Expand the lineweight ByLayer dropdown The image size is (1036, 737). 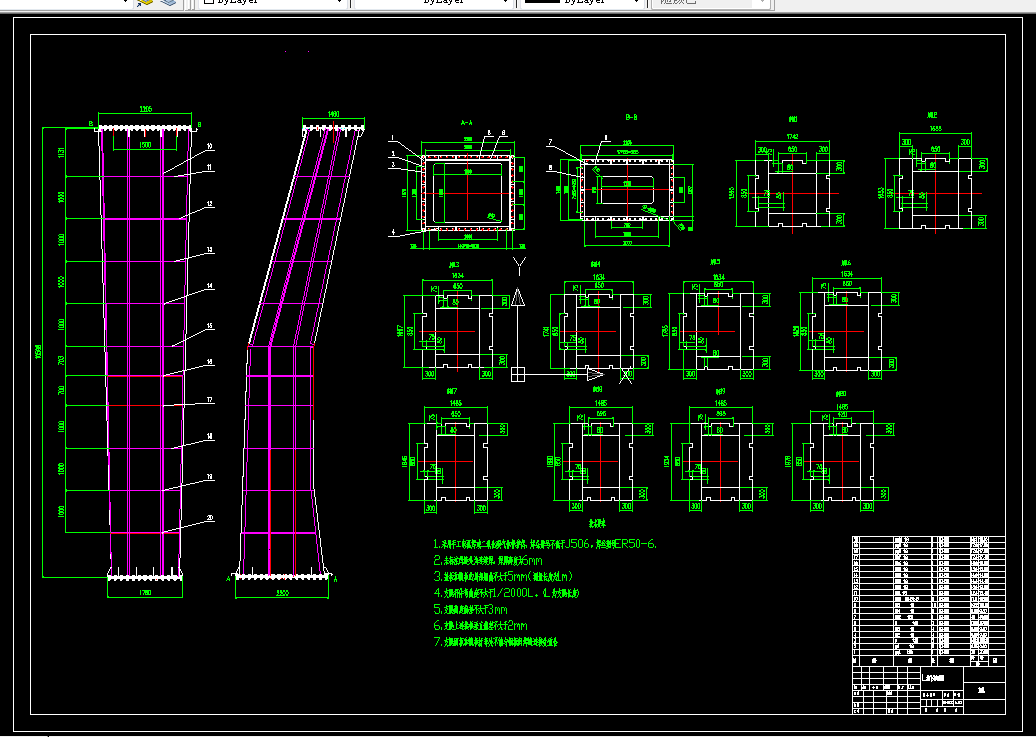coord(582,2)
